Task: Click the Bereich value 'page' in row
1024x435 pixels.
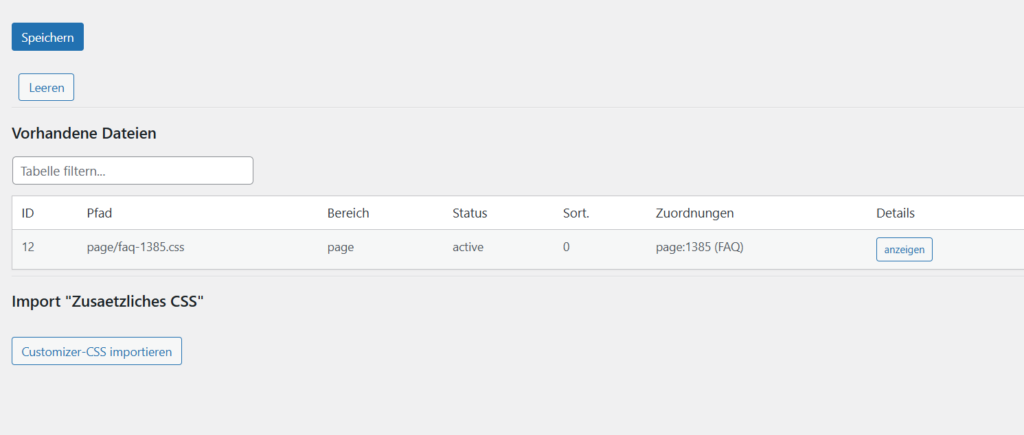Action: point(341,248)
